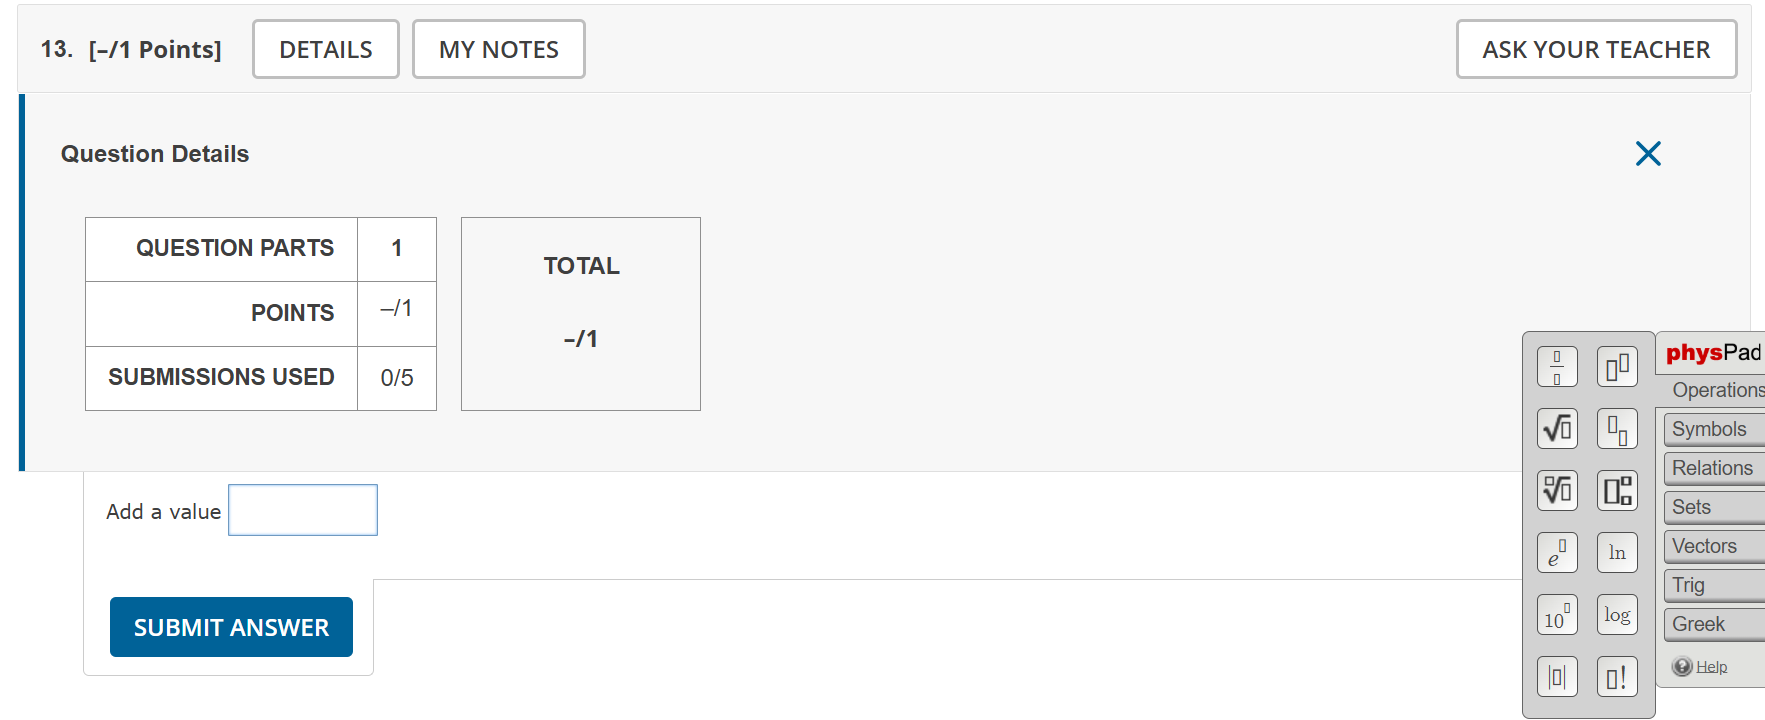
Task: Expand the Vectors section in physPad
Action: [x=1713, y=546]
